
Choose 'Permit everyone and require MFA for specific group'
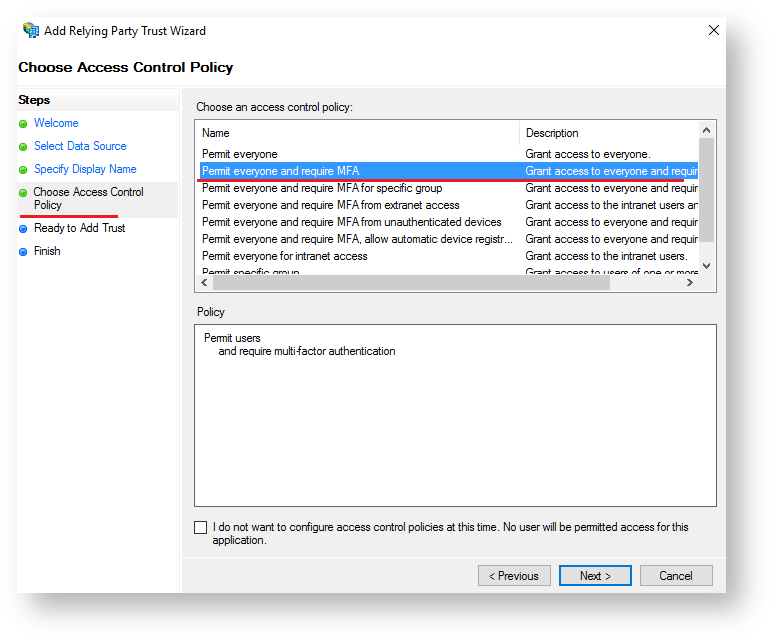click(x=322, y=188)
